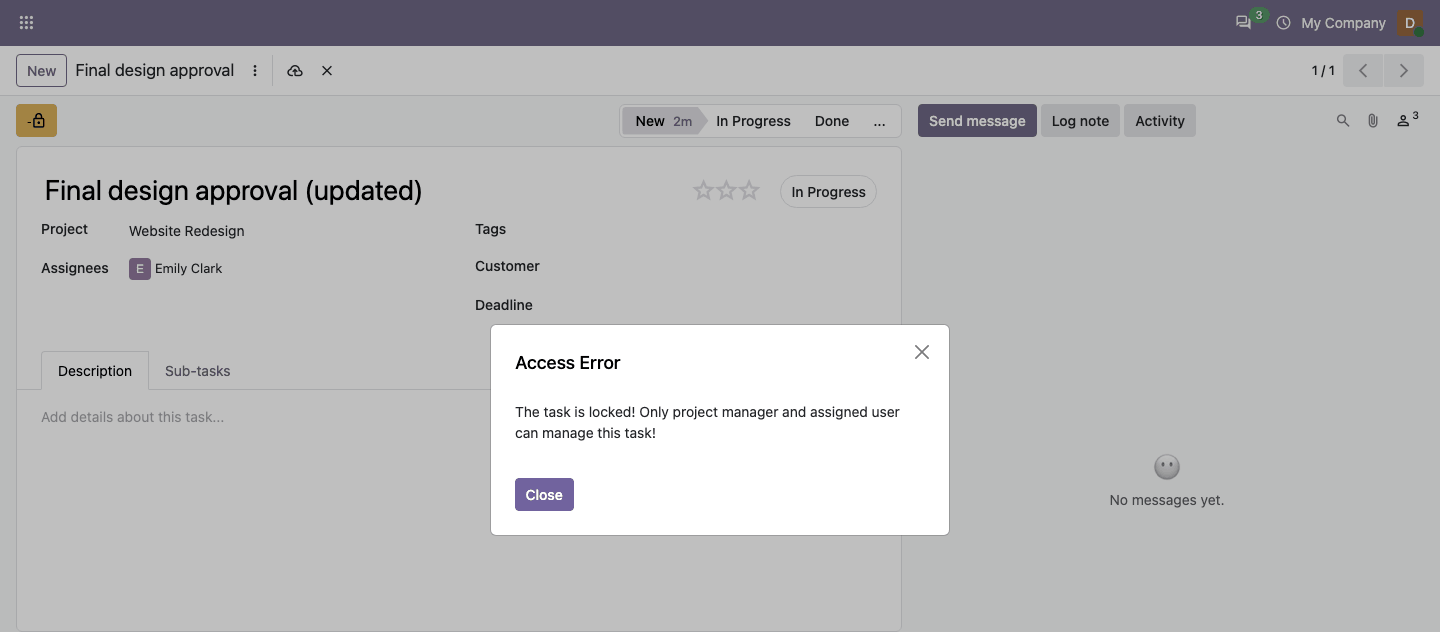Show the followers icon with count 3
This screenshot has width=1440, height=632.
[1407, 120]
